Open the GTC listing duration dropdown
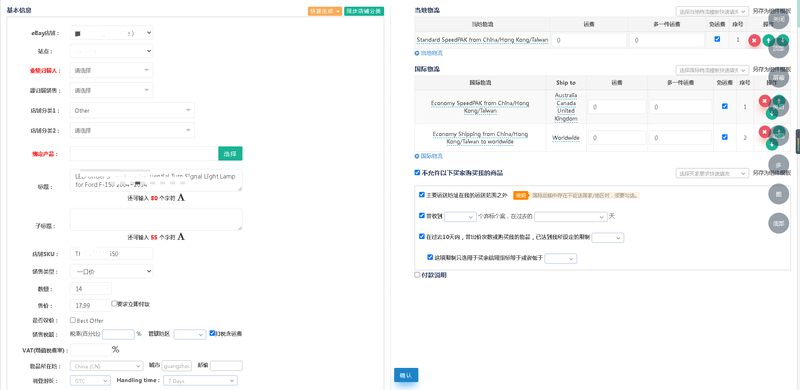 click(90, 381)
